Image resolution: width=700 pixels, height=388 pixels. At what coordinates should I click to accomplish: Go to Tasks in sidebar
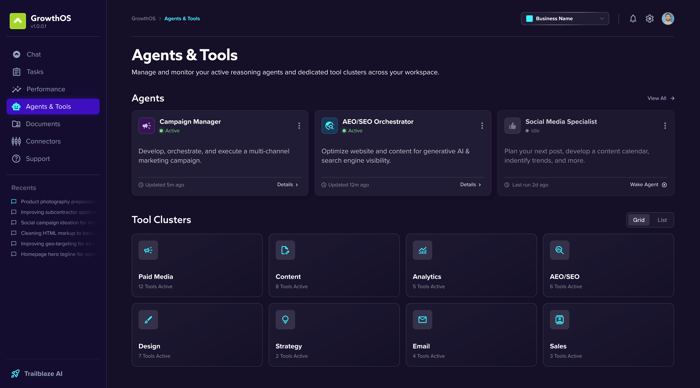point(53,72)
